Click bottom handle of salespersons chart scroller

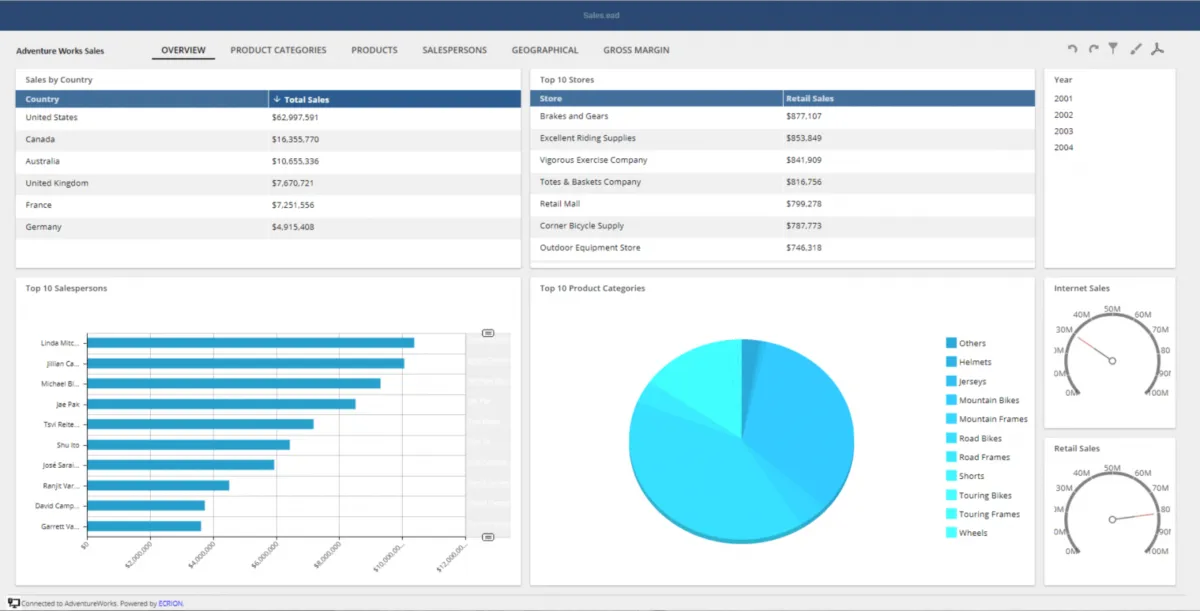click(x=488, y=537)
